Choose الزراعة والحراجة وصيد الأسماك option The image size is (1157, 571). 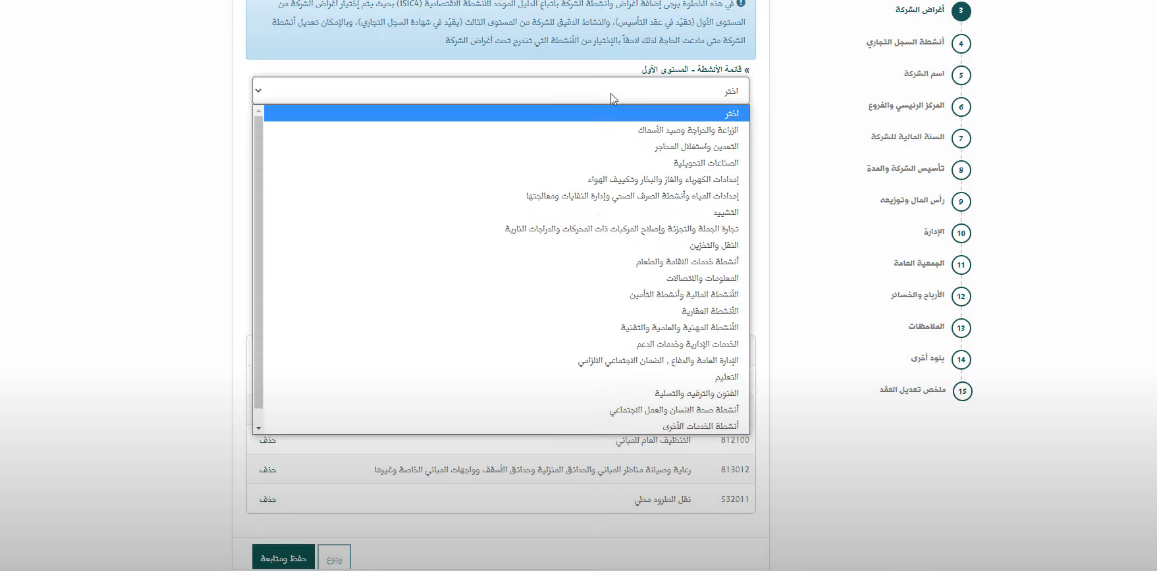pos(506,130)
